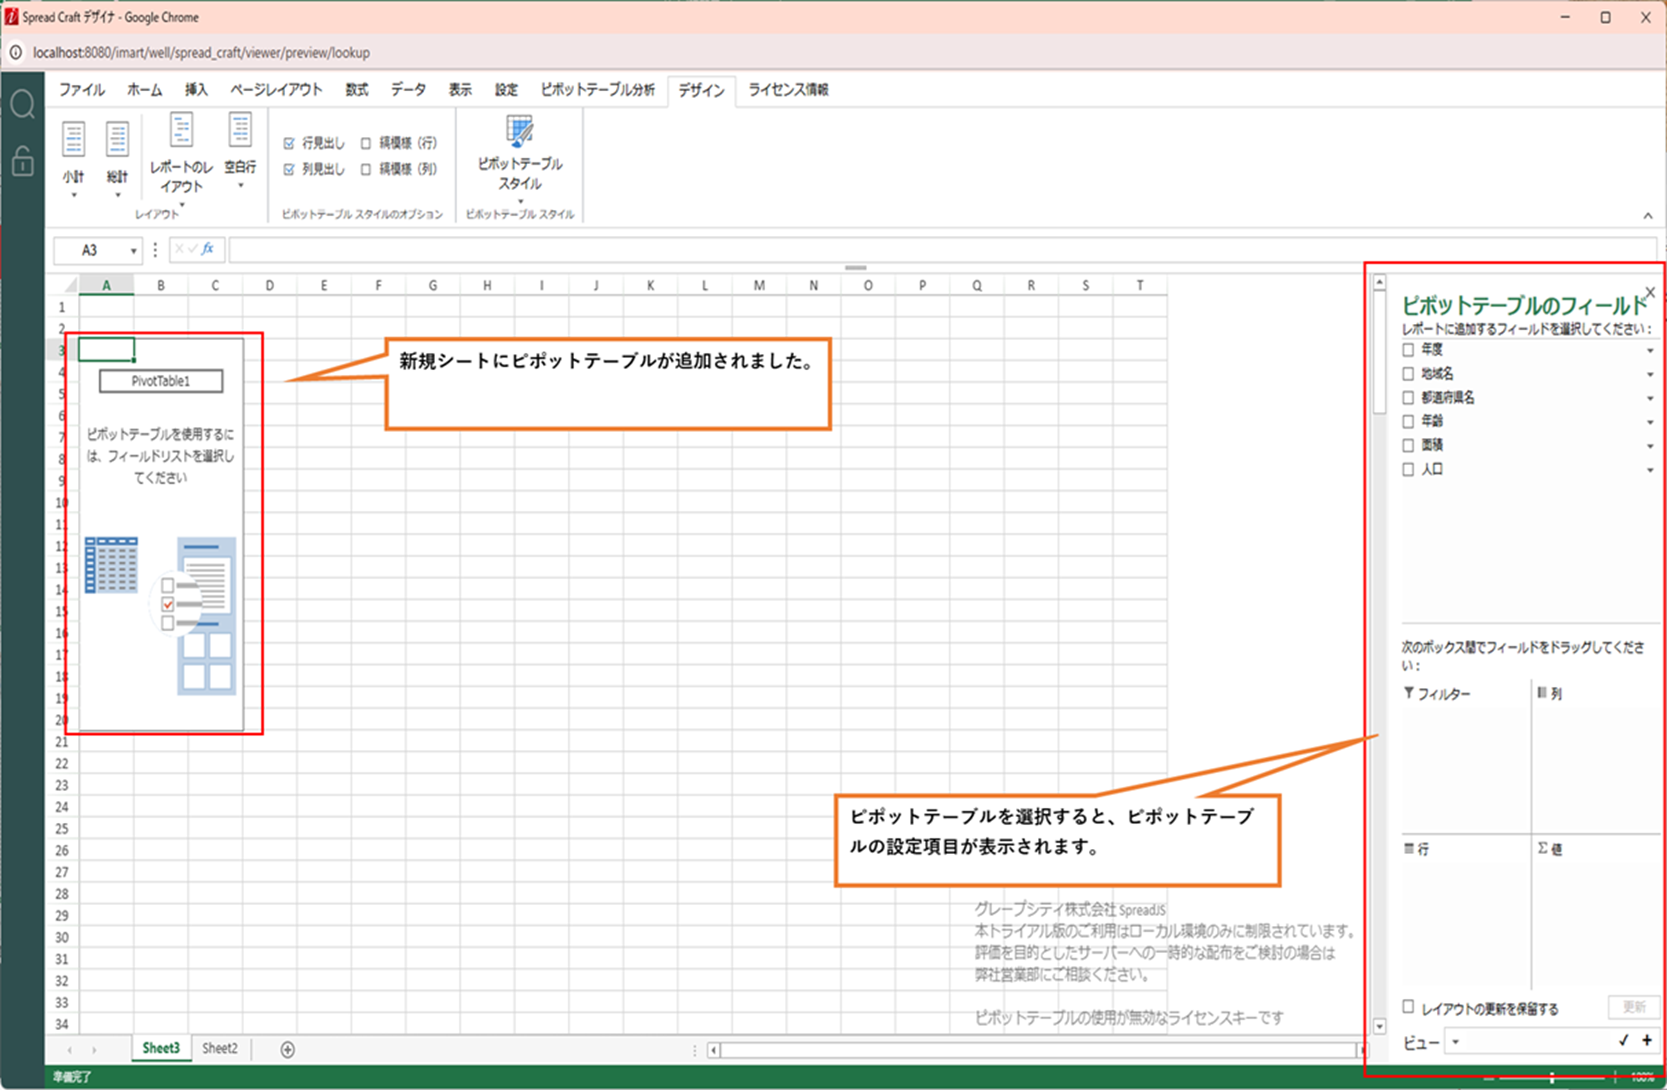
Task: Enable the 縞模様 (列) checkbox
Action: [x=366, y=170]
